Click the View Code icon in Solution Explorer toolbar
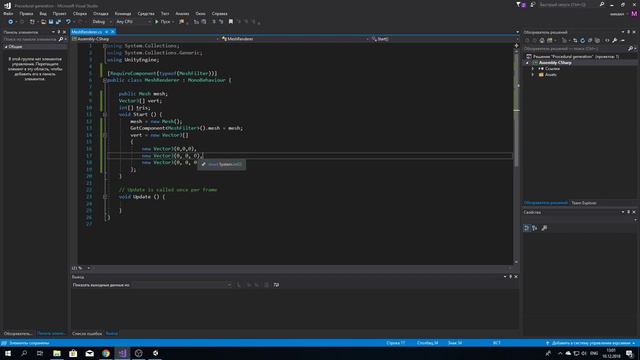The width and height of the screenshot is (640, 360). [607, 40]
